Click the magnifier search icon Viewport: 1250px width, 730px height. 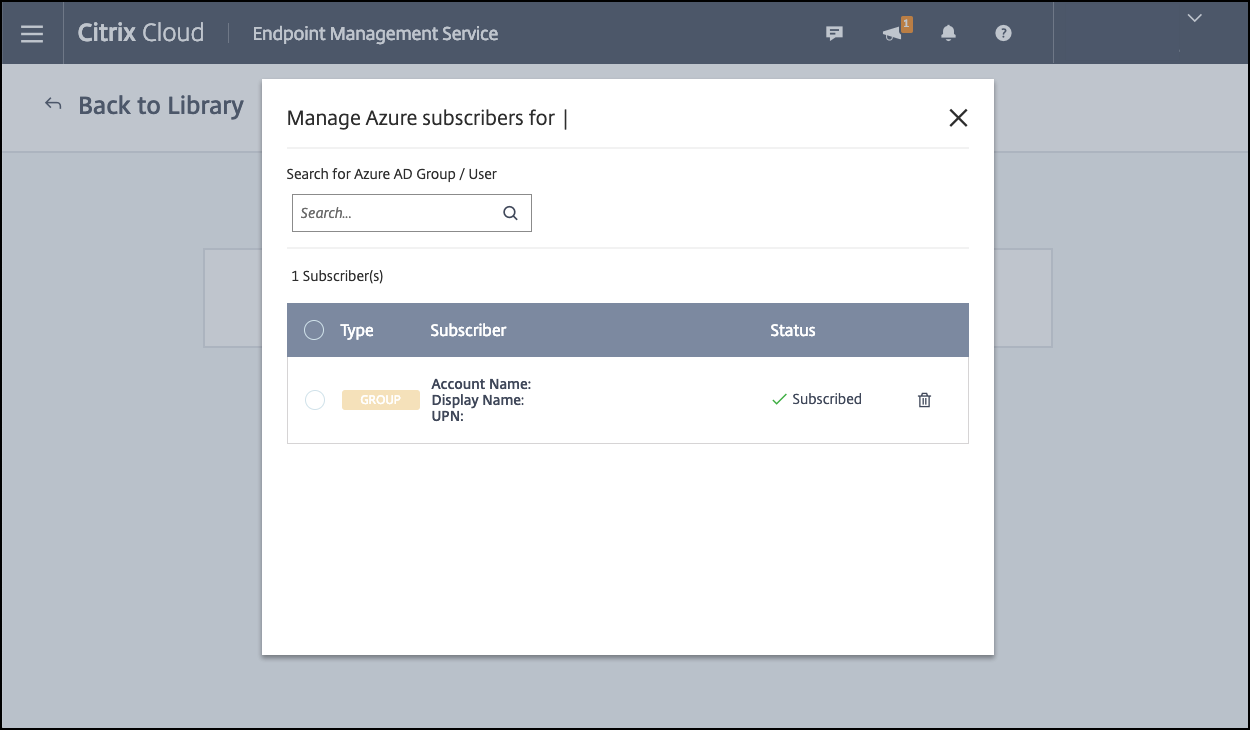coord(510,213)
